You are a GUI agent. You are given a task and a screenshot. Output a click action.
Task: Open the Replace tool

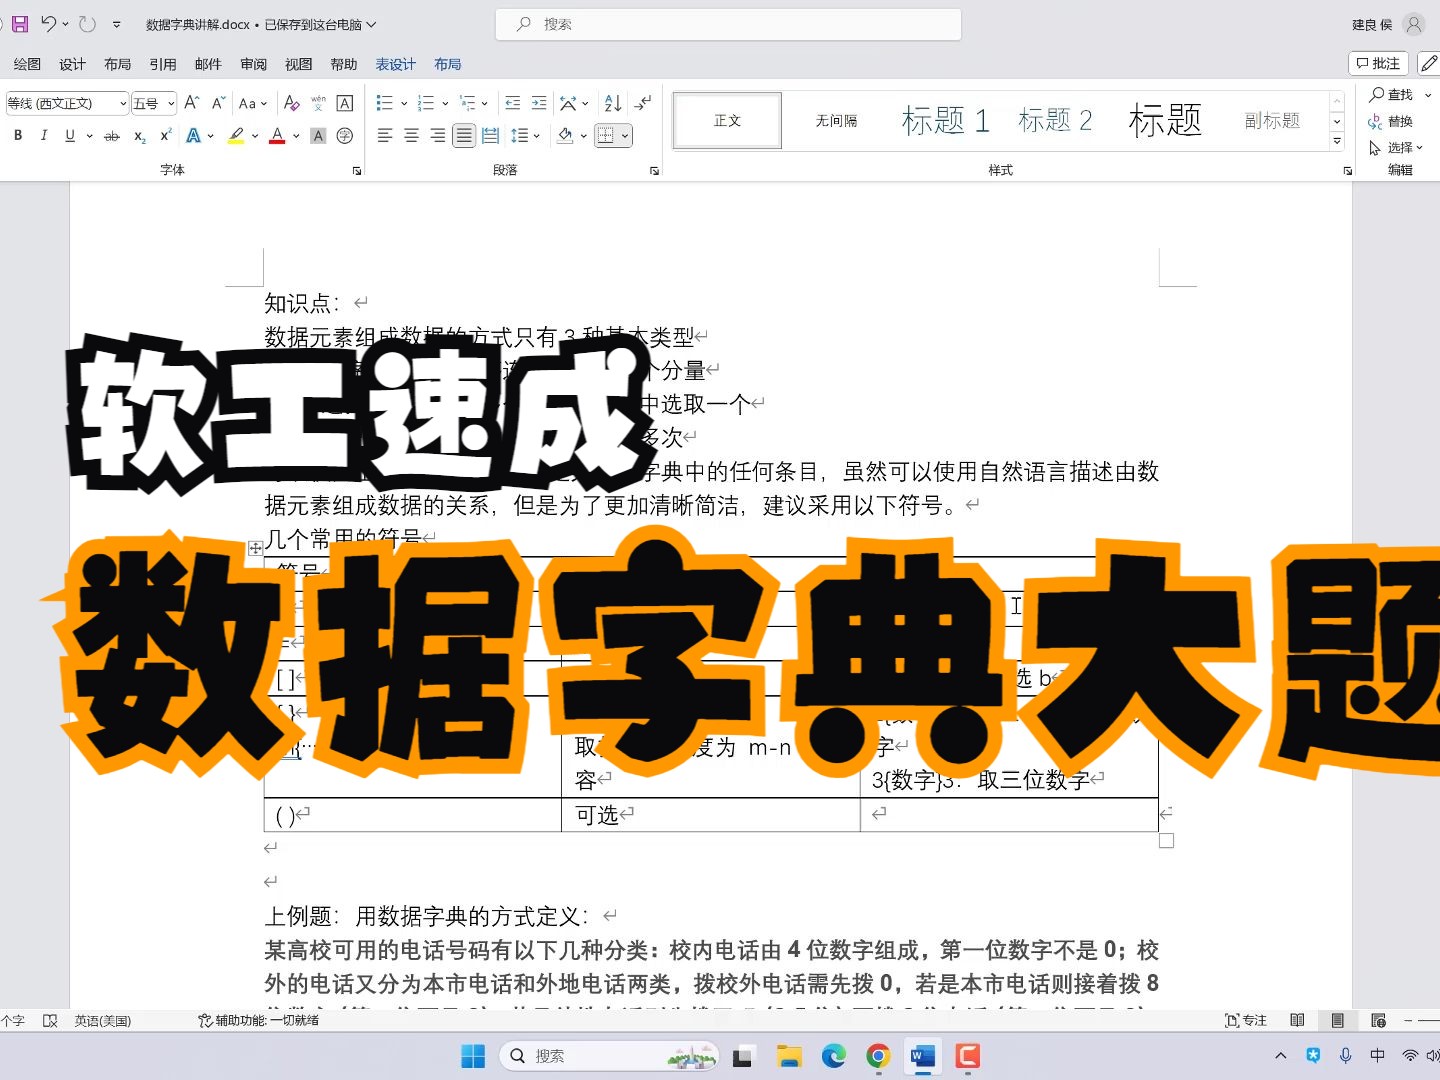pos(1391,121)
